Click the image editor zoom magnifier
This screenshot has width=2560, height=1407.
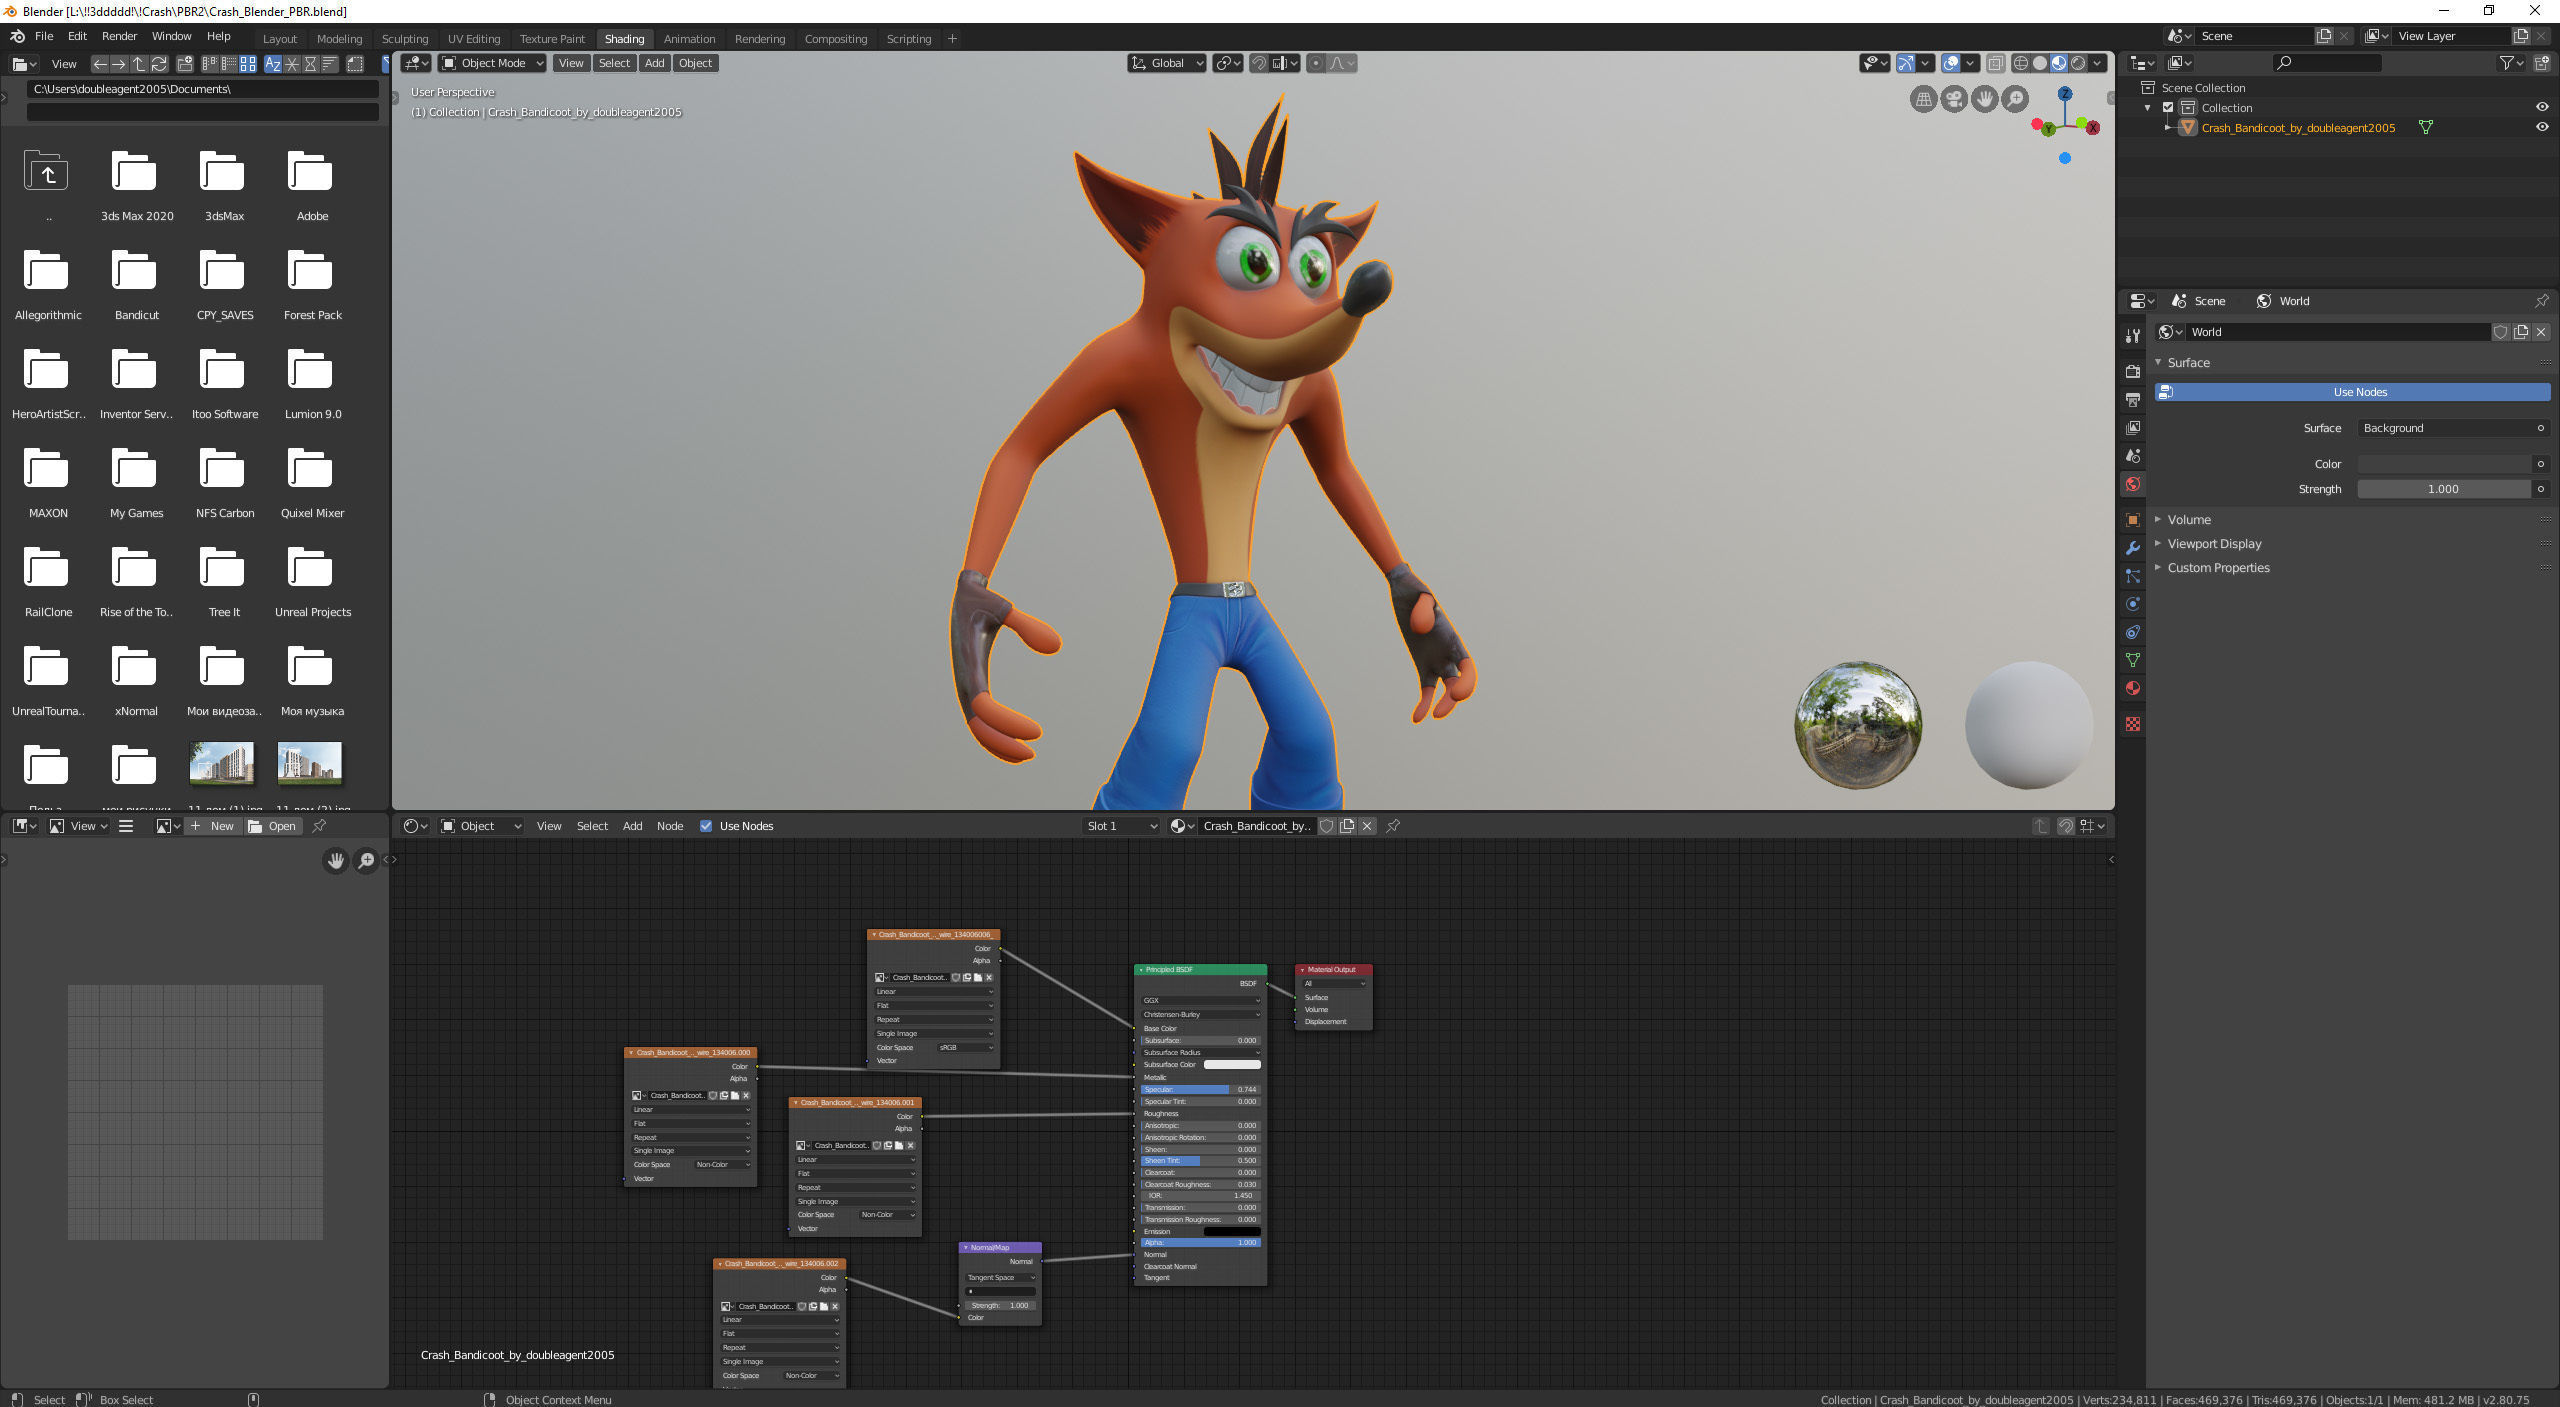click(367, 860)
